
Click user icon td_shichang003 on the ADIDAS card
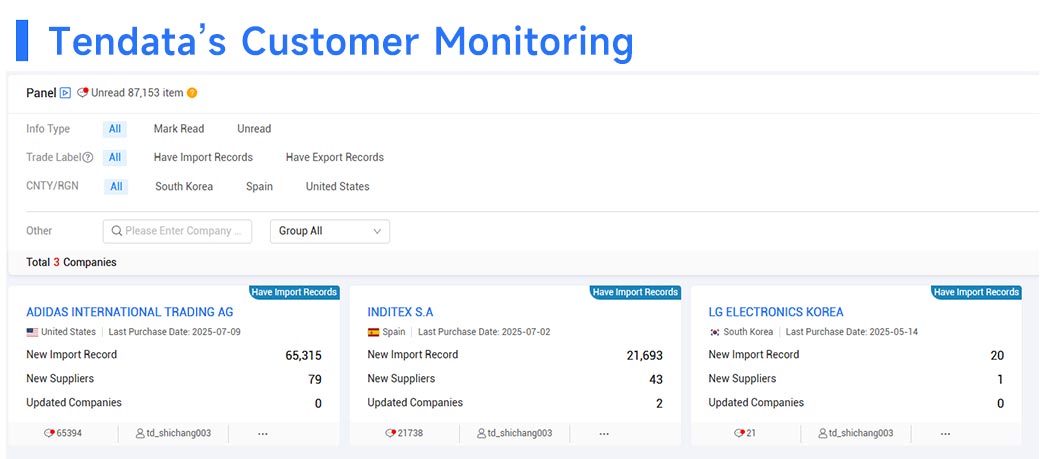tap(140, 433)
